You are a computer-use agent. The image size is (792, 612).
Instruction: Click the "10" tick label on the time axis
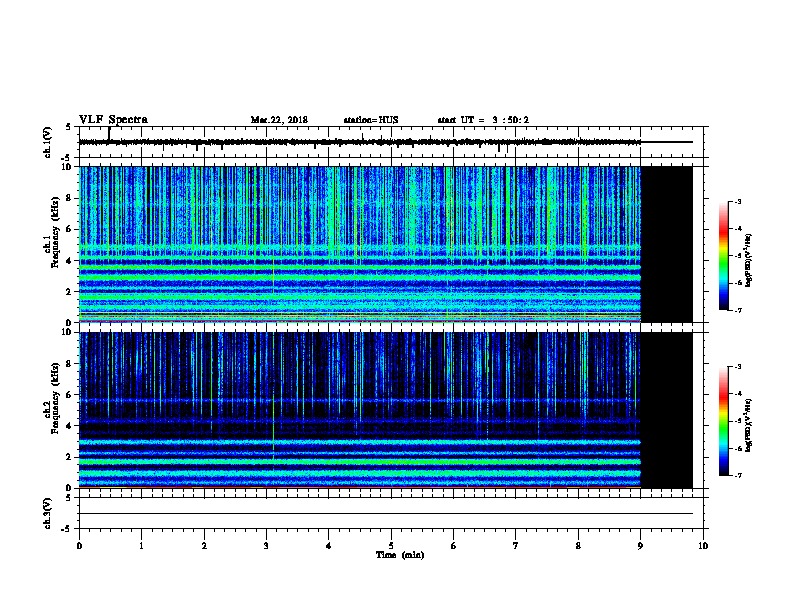coord(703,546)
